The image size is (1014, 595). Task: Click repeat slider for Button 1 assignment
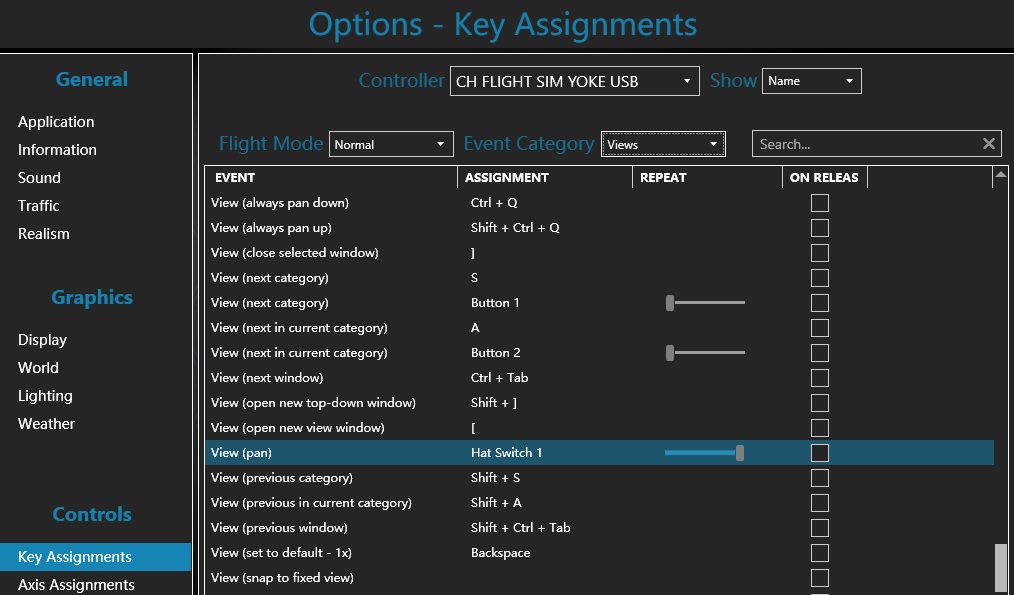point(671,303)
